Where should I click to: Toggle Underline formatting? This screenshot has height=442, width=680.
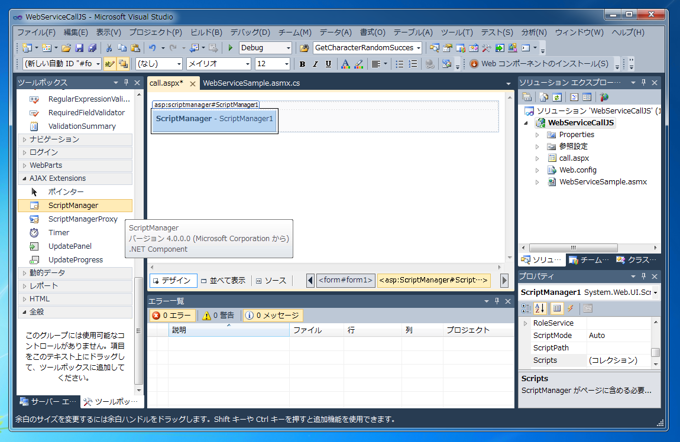pyautogui.click(x=328, y=64)
